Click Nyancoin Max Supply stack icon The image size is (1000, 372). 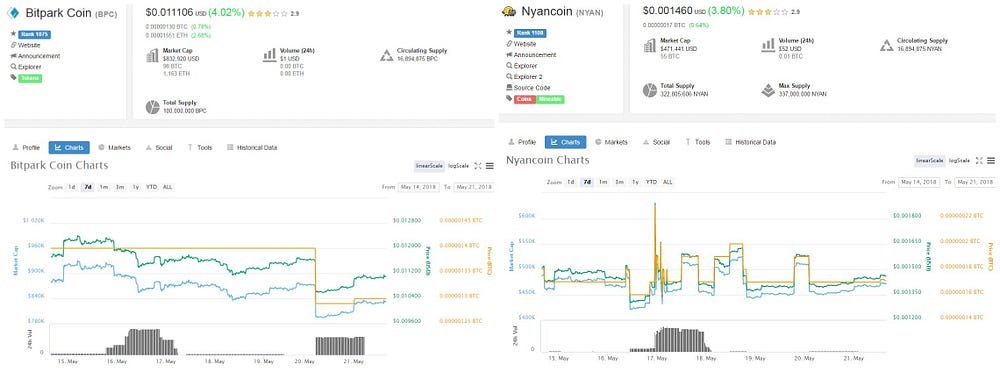coord(768,90)
